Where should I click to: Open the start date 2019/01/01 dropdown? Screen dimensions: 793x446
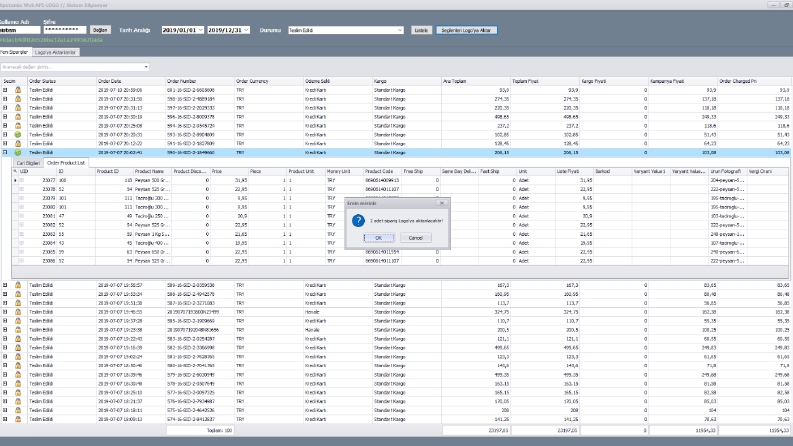[x=200, y=30]
